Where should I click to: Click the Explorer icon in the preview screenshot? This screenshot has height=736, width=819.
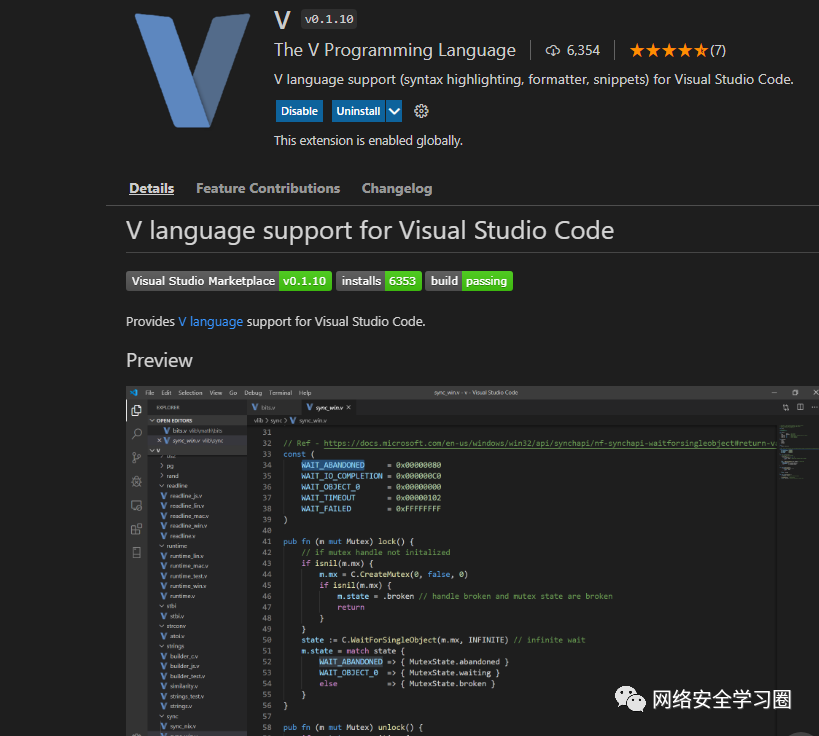point(136,411)
